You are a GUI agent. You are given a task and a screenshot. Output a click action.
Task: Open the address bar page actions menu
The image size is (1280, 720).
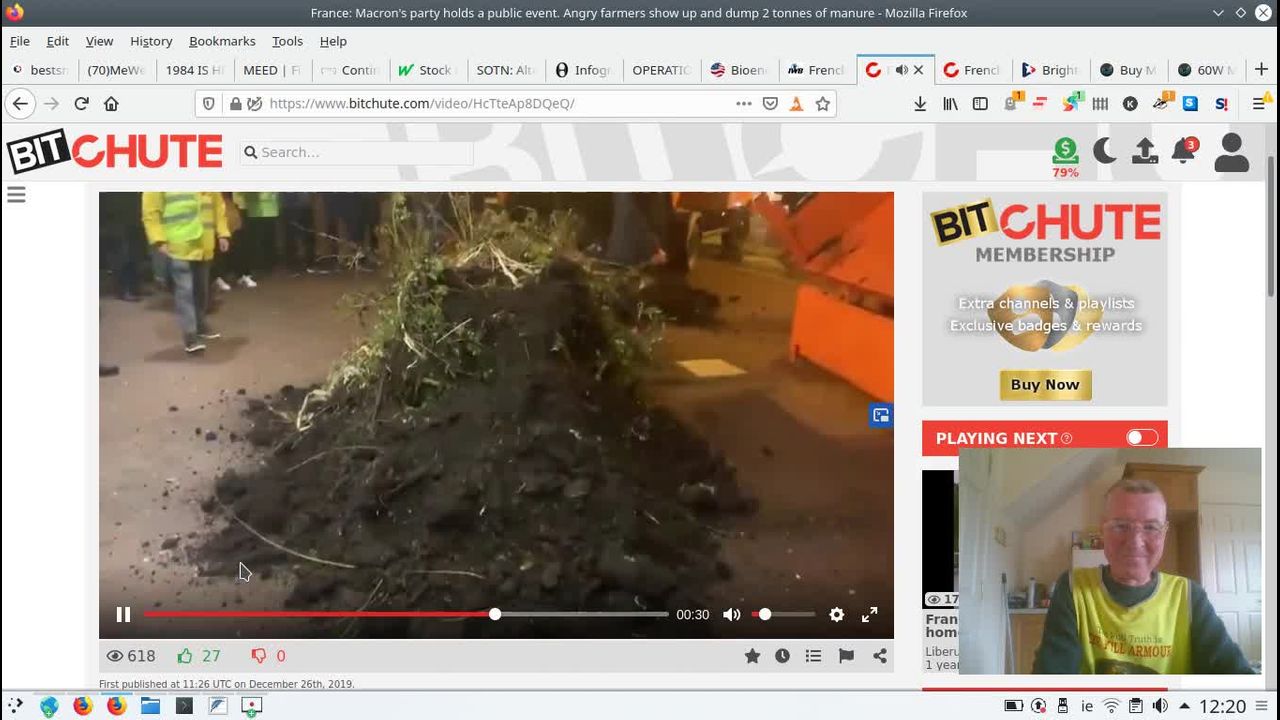tap(743, 103)
